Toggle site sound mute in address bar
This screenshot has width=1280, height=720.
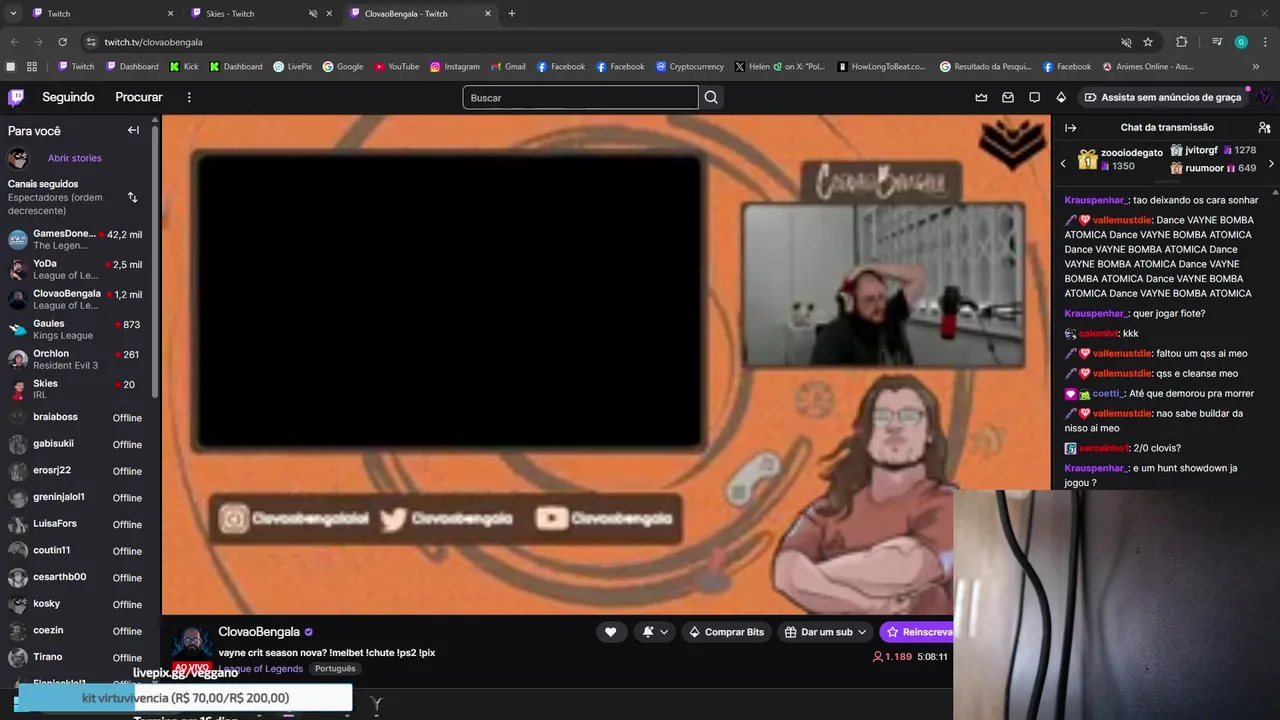1126,42
